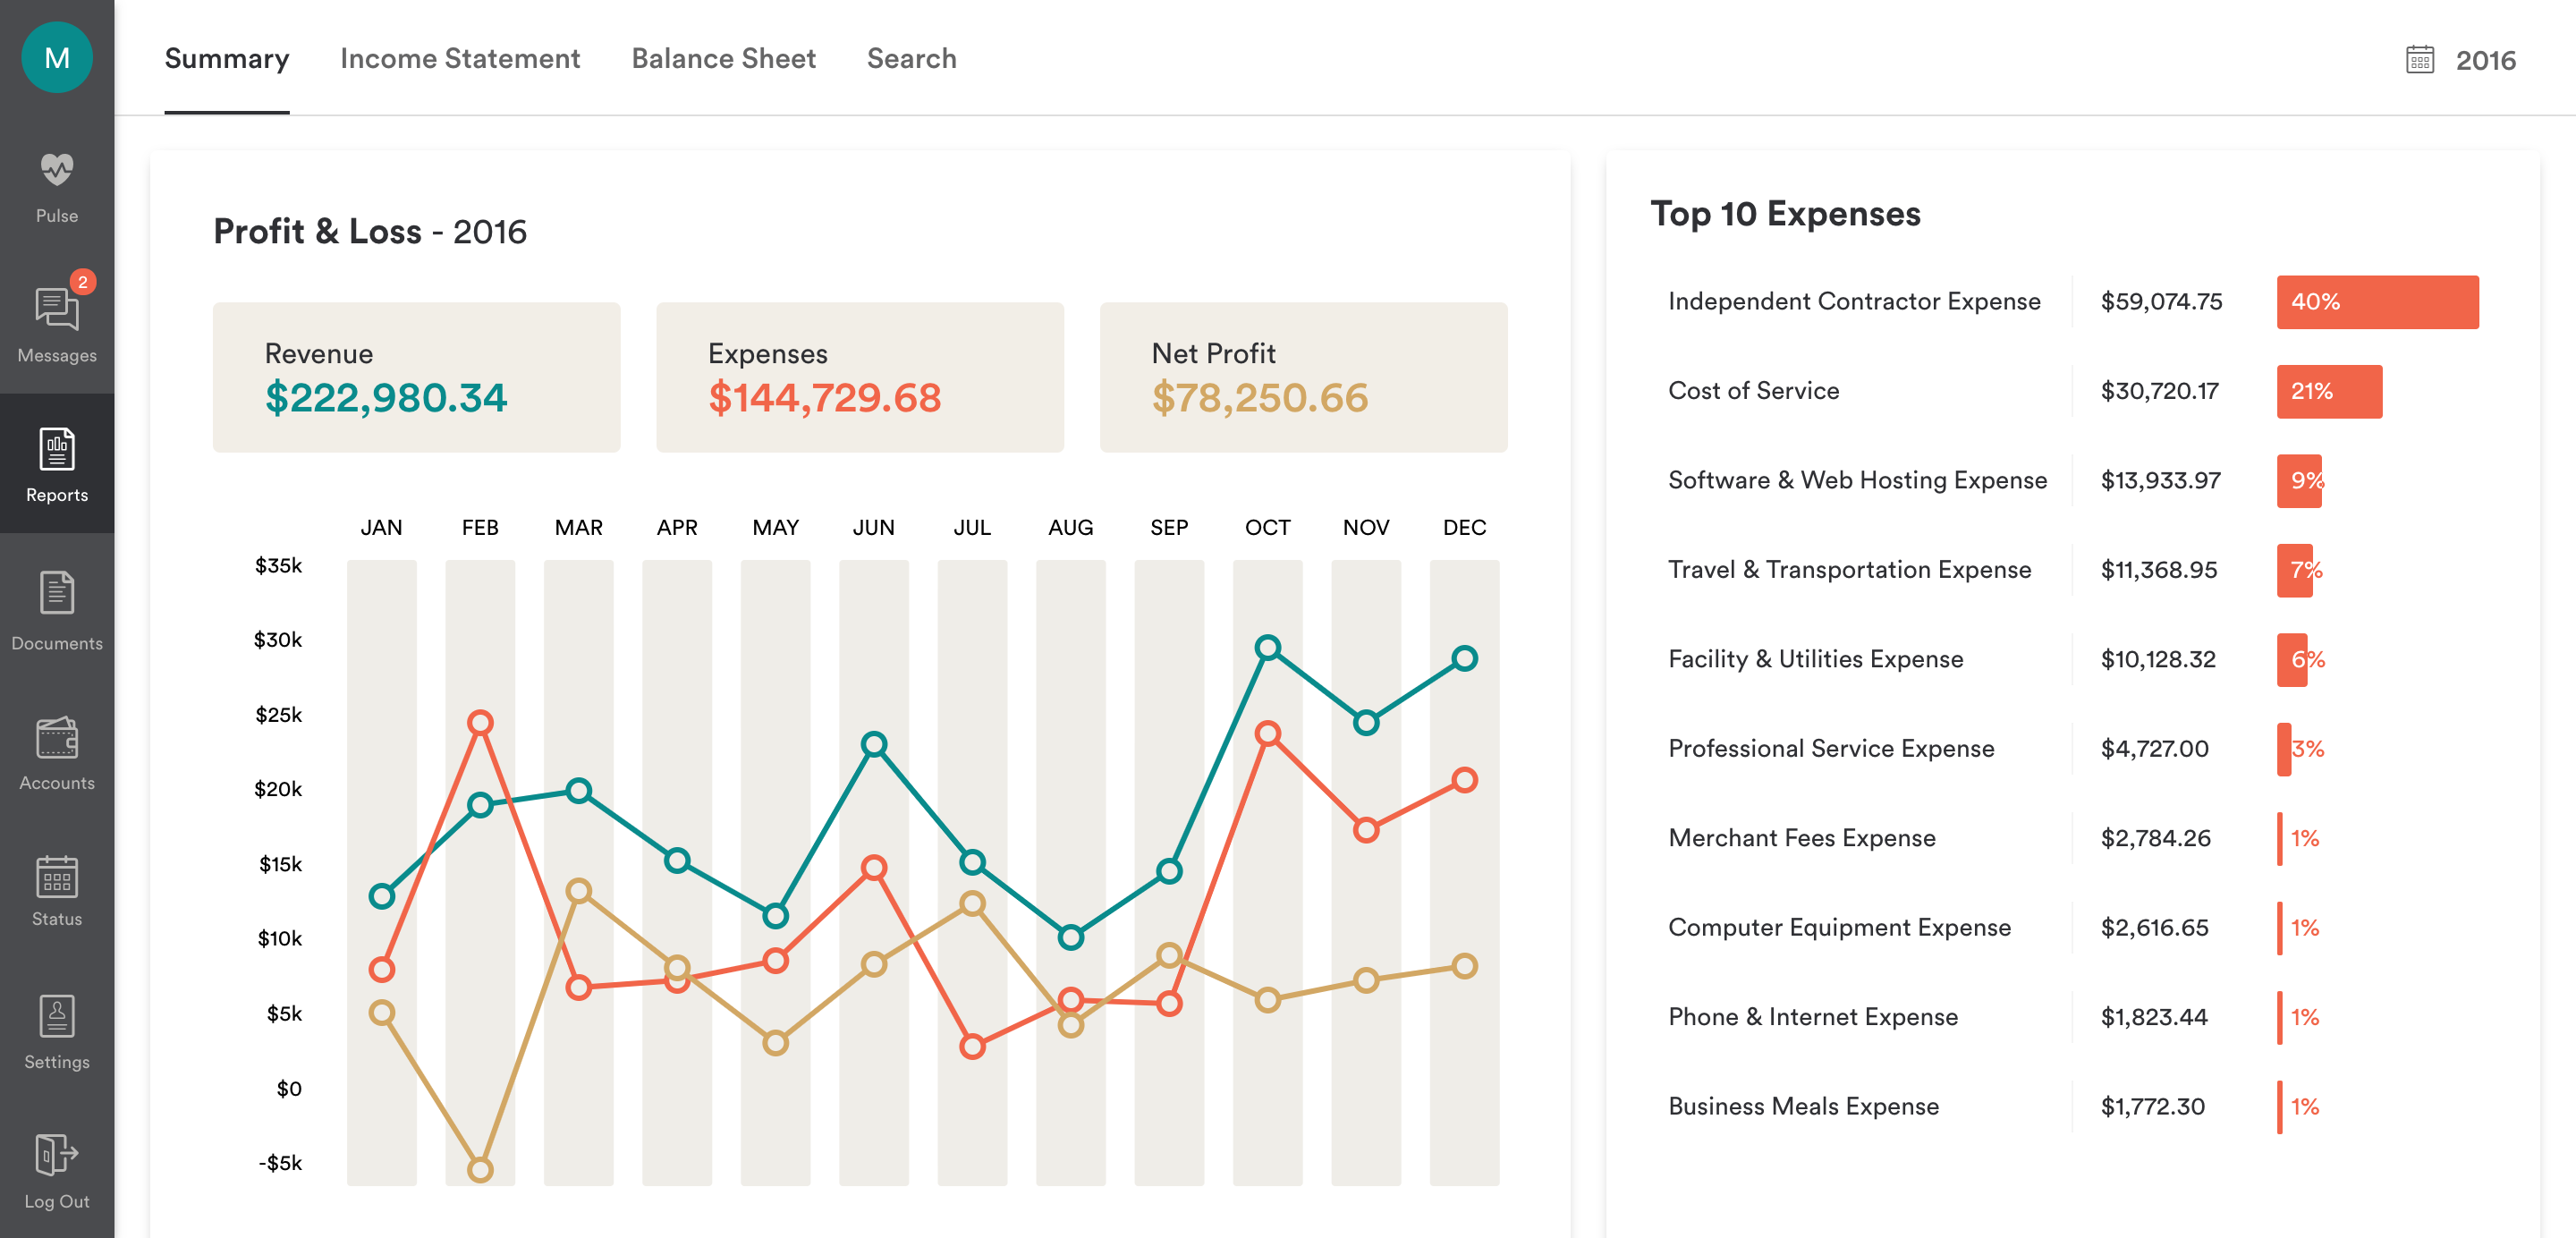Viewport: 2576px width, 1238px height.
Task: Open the 2016 year selector
Action: 2485,60
